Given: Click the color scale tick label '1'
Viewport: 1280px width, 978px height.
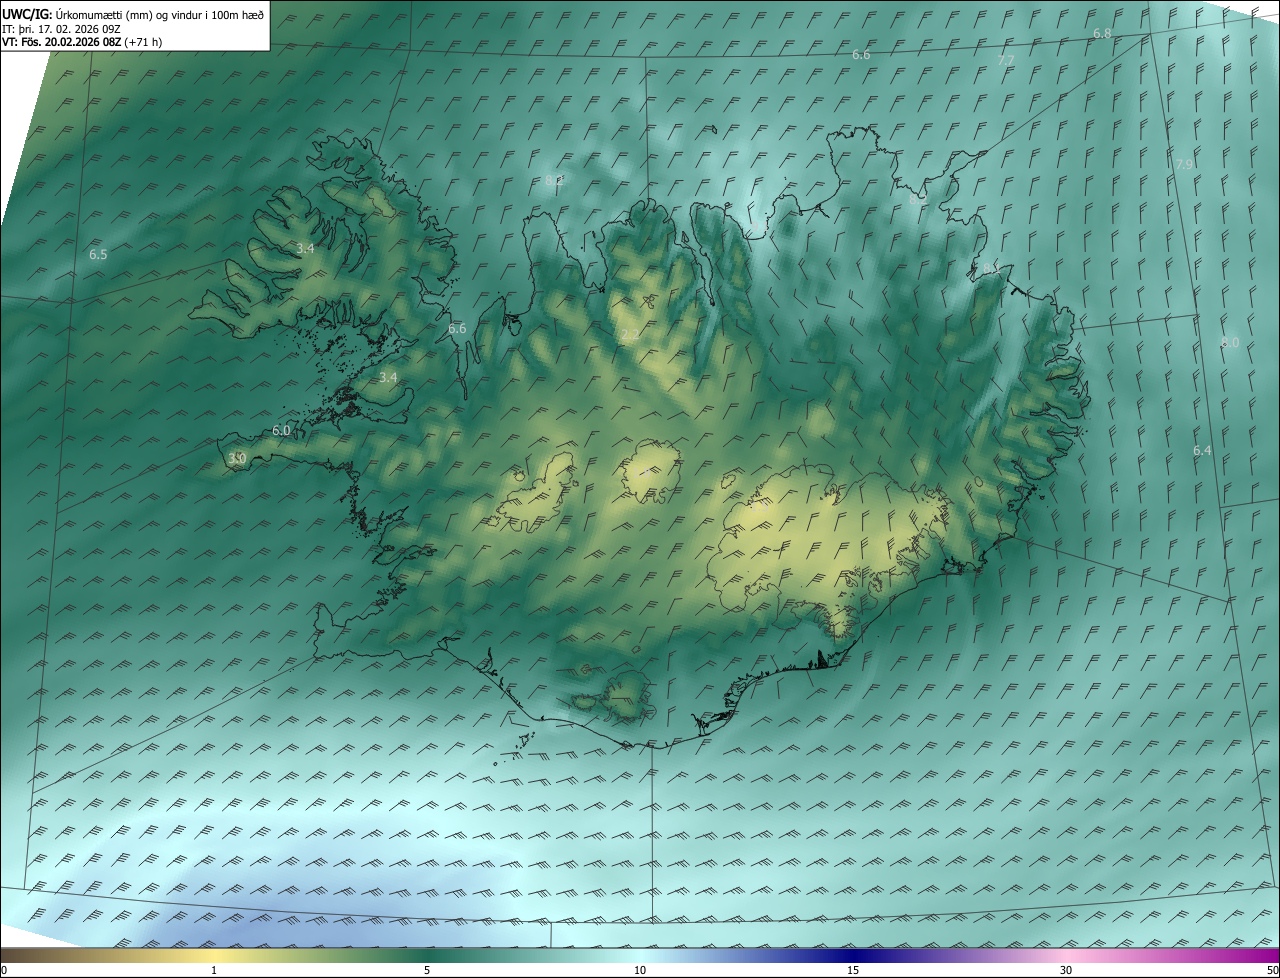Looking at the screenshot, I should click(x=214, y=970).
